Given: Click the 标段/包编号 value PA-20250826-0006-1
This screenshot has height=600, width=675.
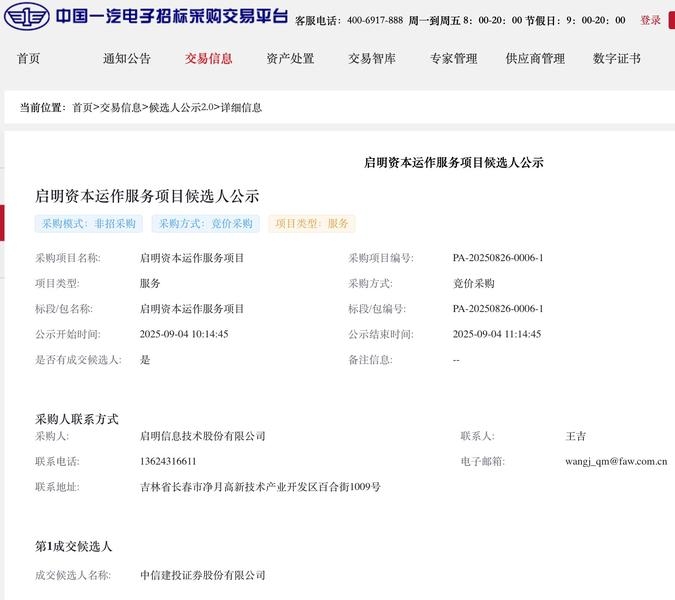Looking at the screenshot, I should 498,309.
